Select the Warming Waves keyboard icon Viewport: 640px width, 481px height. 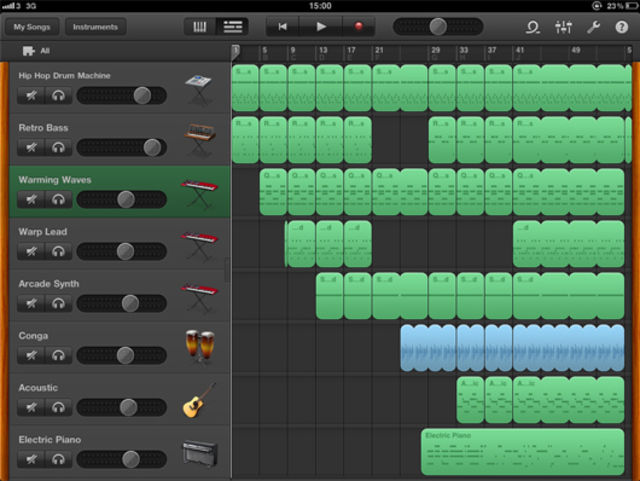[x=199, y=194]
